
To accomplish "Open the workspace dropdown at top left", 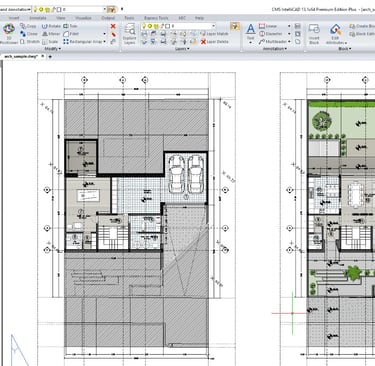I will [x=29, y=9].
